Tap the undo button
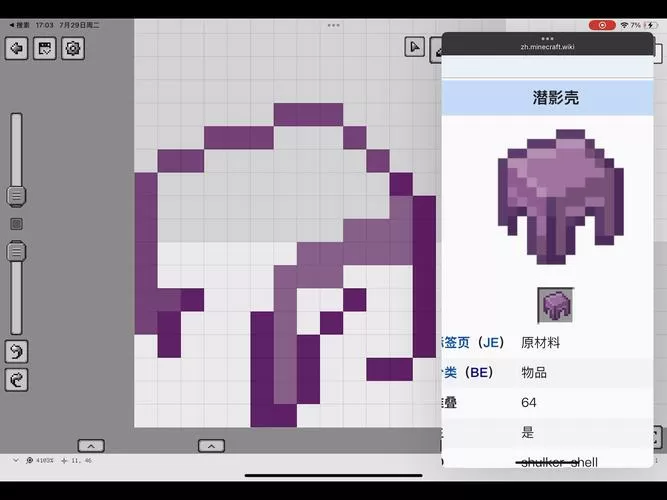The image size is (667, 500). (17, 351)
